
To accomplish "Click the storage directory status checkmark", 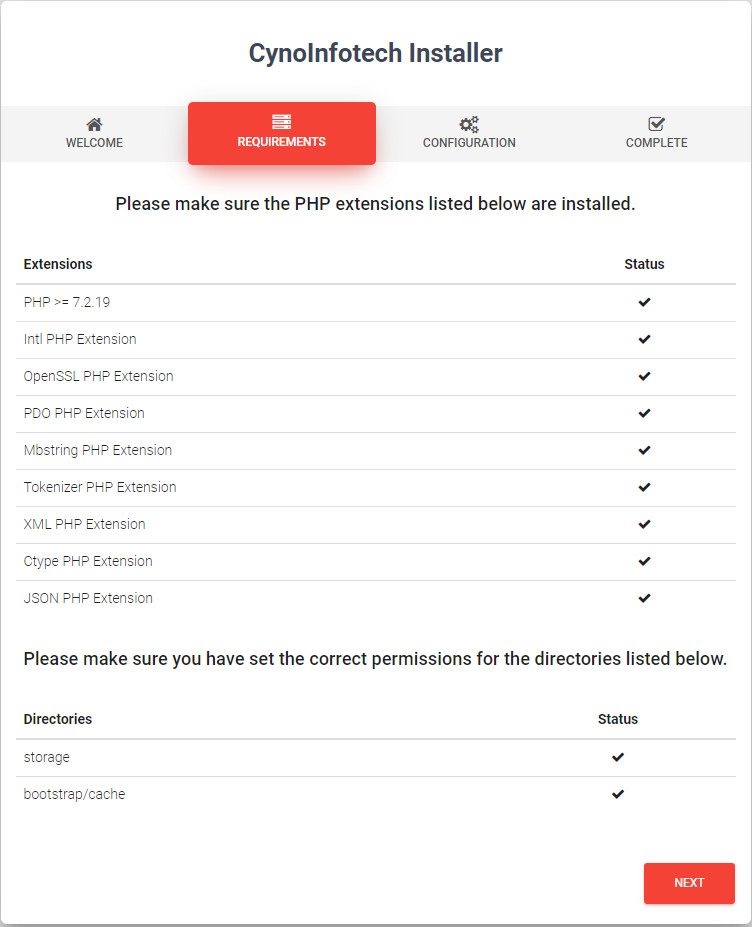I will [x=618, y=757].
